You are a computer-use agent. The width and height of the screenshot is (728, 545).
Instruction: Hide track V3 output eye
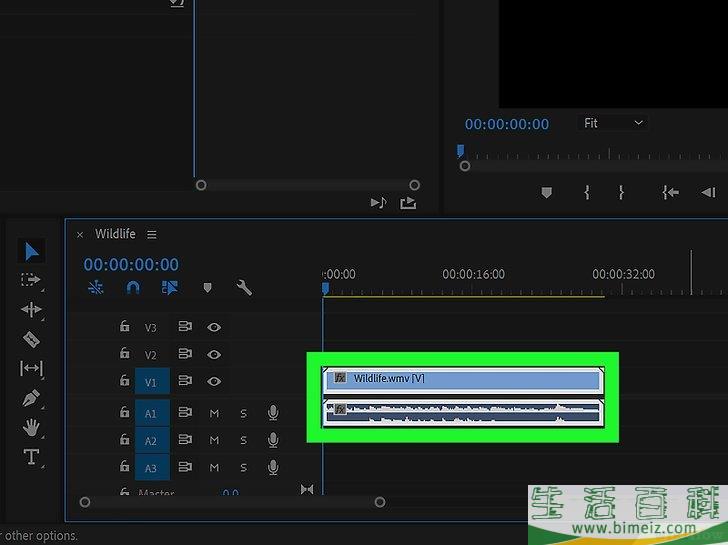click(214, 327)
